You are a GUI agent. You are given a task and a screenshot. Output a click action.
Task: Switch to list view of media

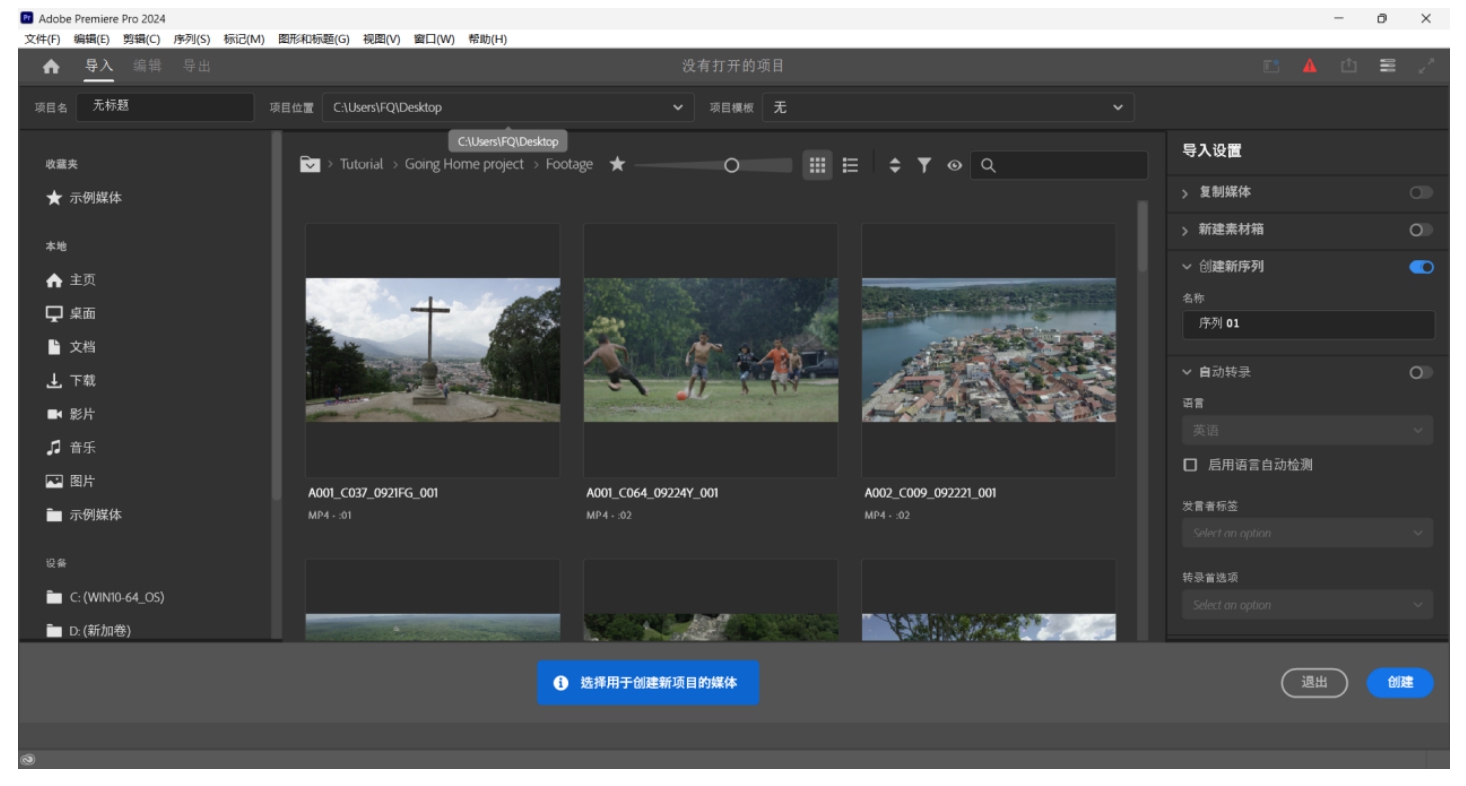click(x=850, y=165)
